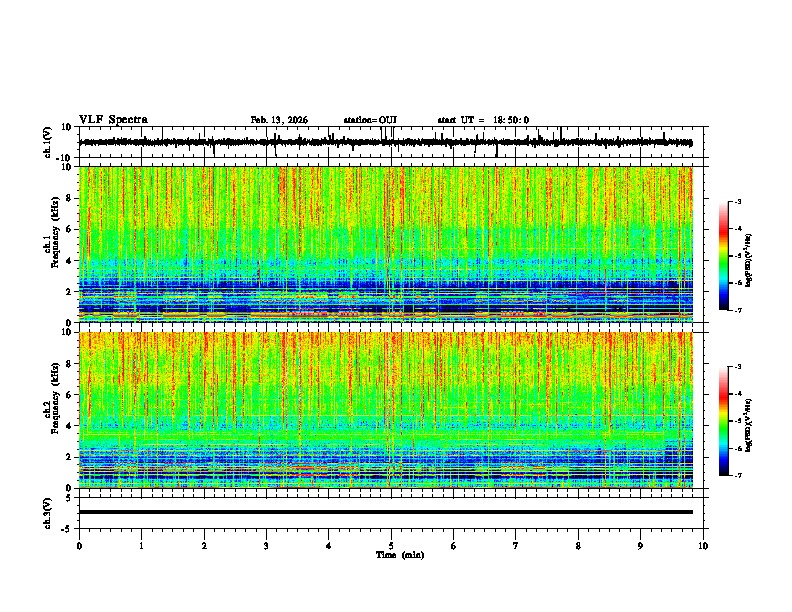Screen dimensions: 792x612
Task: Click the "5" tick on ch.3(V) axis
Action: (x=69, y=498)
